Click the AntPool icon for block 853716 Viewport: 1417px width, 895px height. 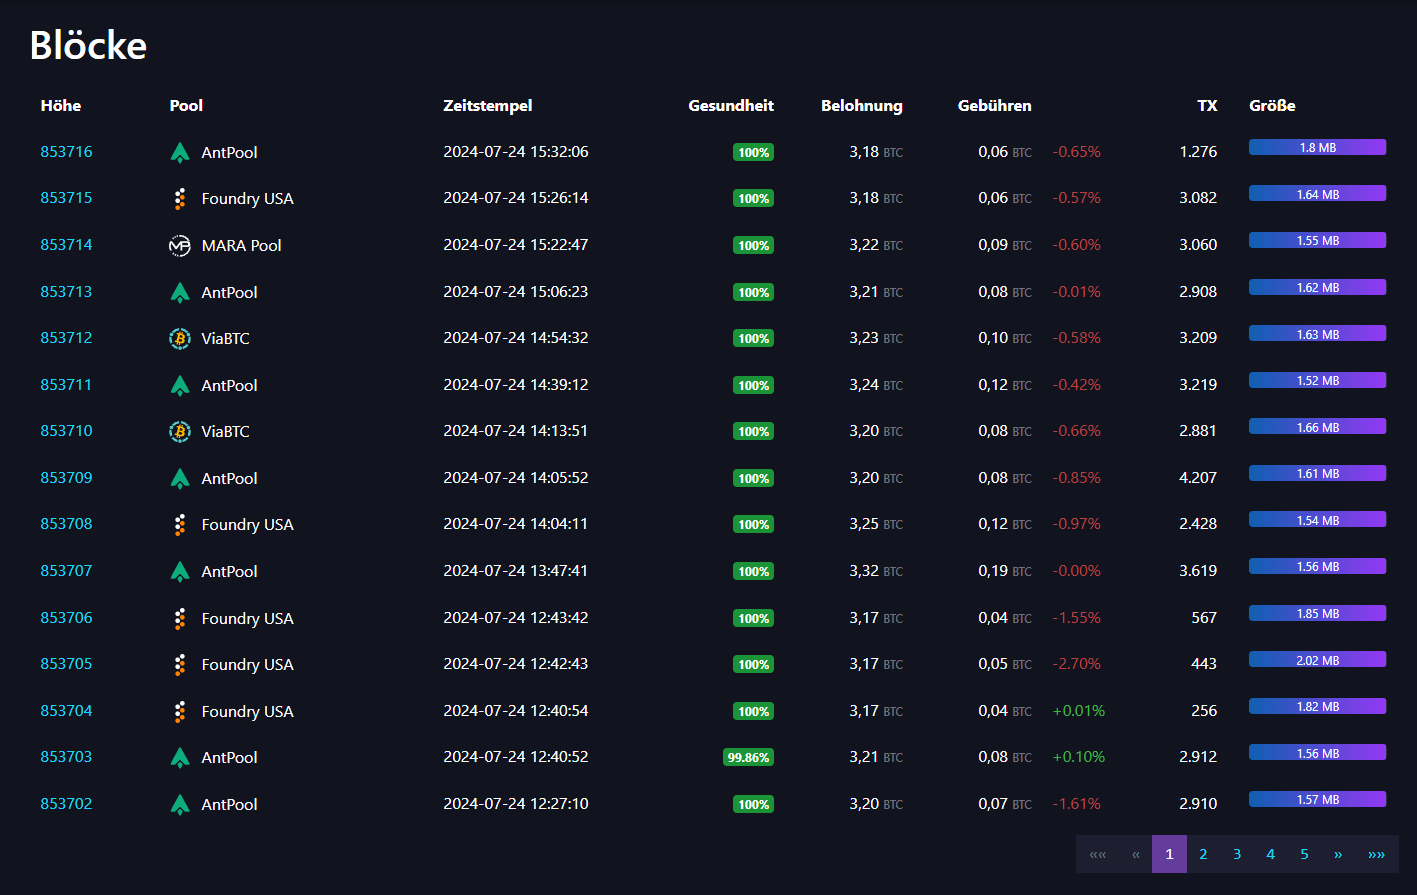[180, 153]
